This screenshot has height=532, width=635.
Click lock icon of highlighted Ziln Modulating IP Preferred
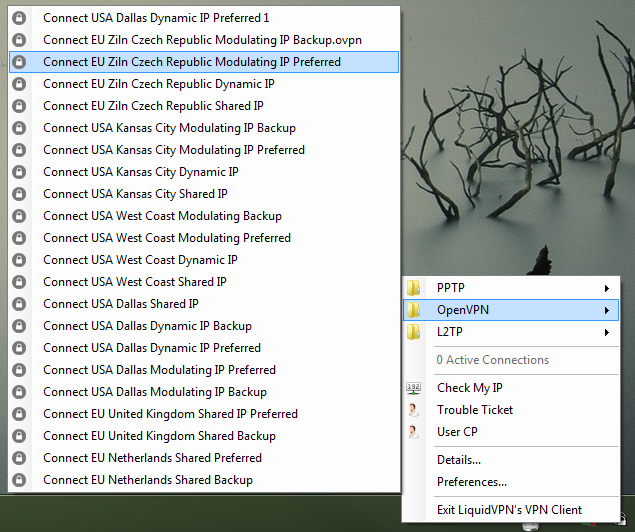19,62
